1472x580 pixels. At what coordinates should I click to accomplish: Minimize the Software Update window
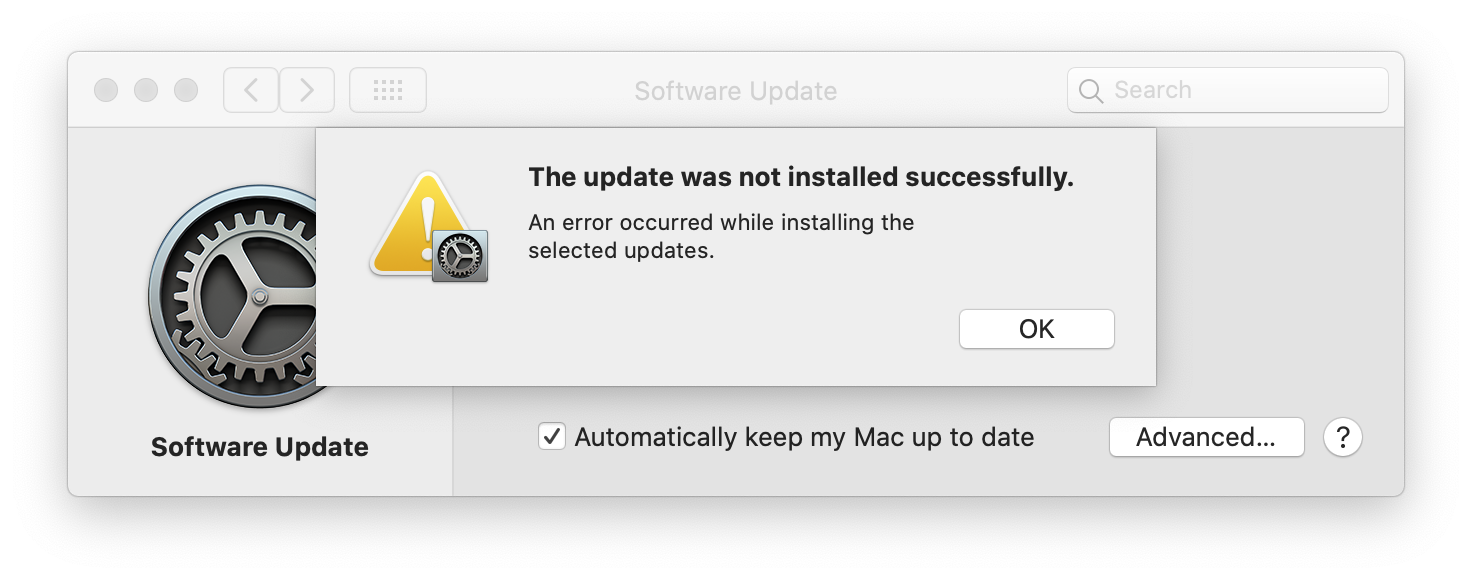click(146, 90)
